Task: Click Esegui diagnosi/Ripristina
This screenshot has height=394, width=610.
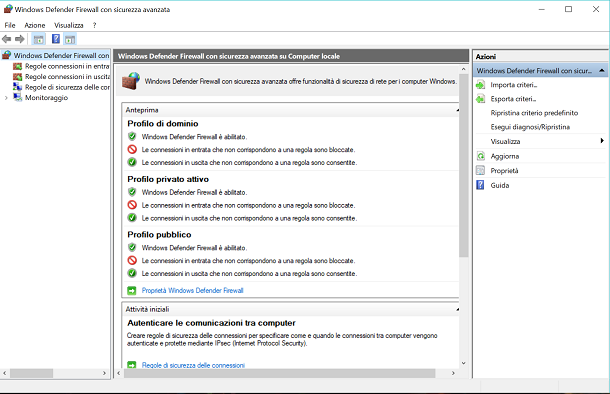Action: pyautogui.click(x=530, y=127)
